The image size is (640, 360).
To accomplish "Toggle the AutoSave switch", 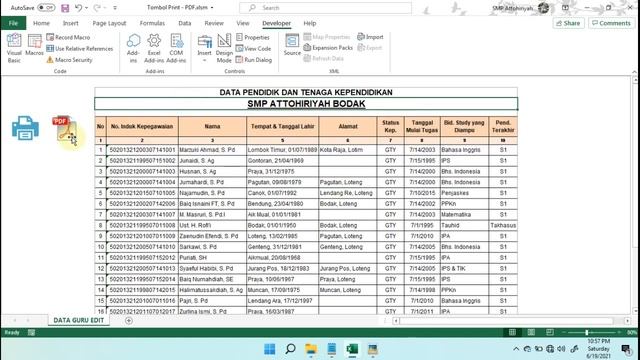I will pyautogui.click(x=46, y=8).
